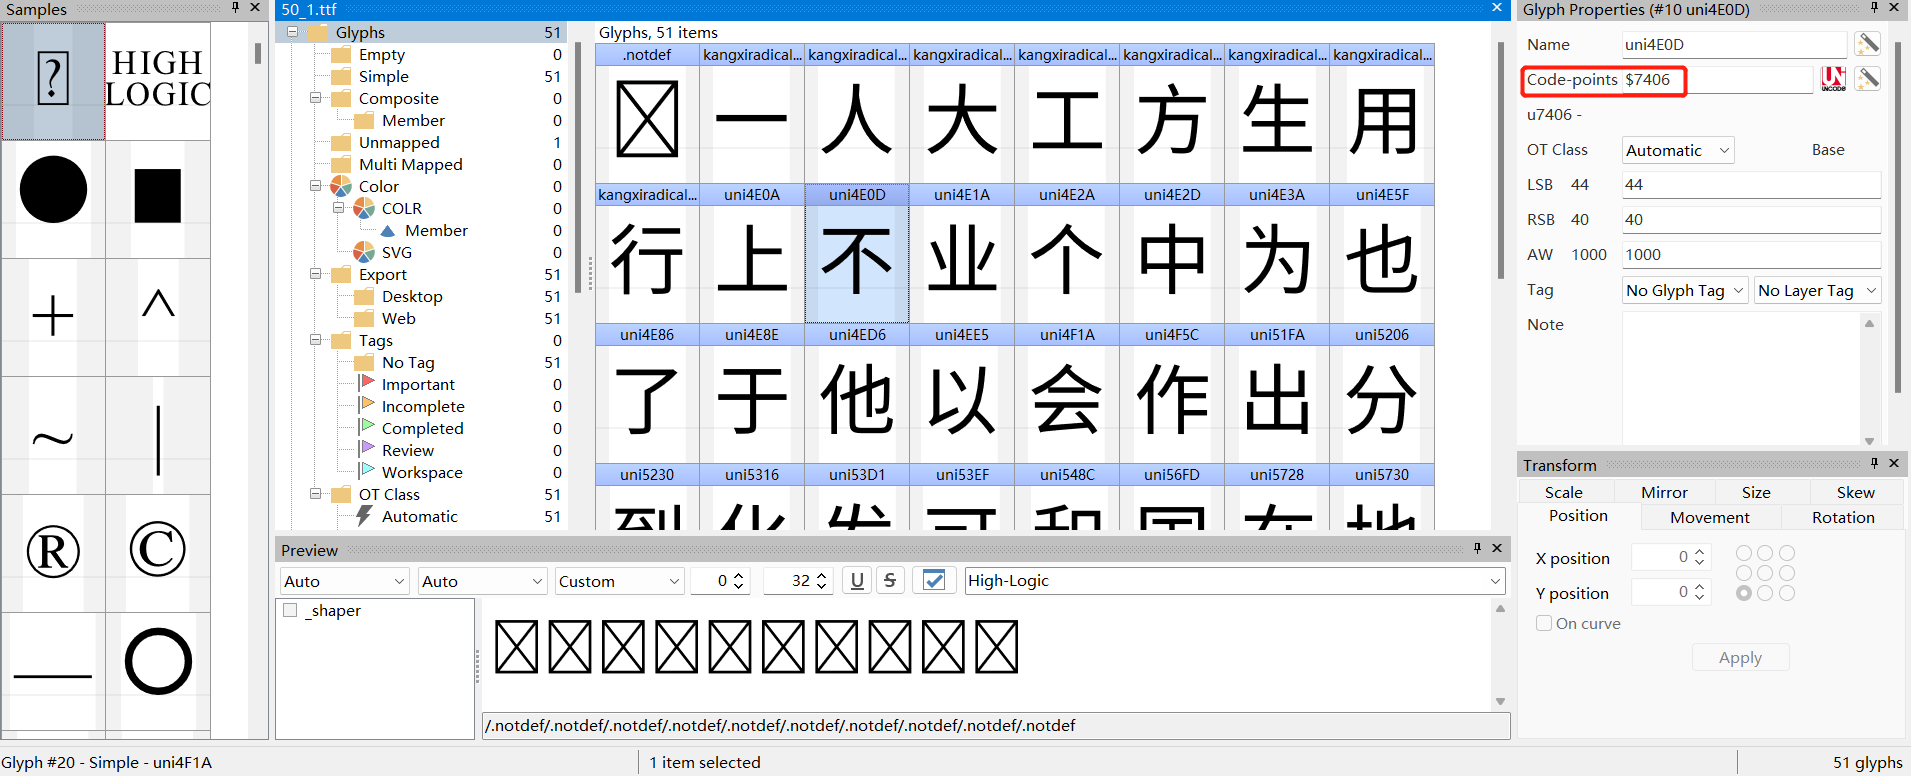Screen dimensions: 1911x776
Task: Toggle the blue checkmark box in Preview toolbar
Action: coord(933,581)
